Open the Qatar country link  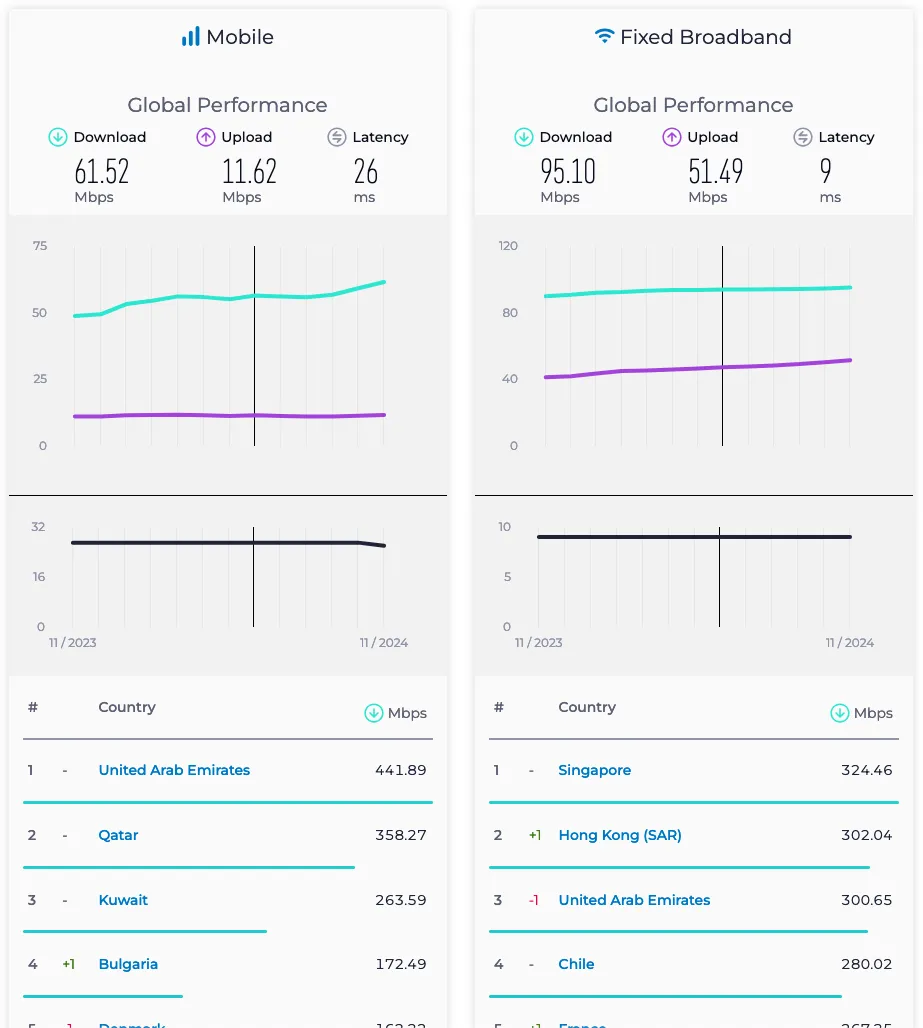coord(119,835)
